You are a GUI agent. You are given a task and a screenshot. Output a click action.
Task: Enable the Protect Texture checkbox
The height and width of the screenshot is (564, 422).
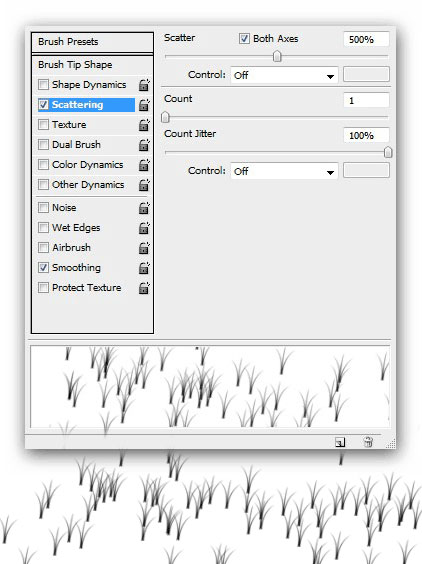pyautogui.click(x=43, y=287)
